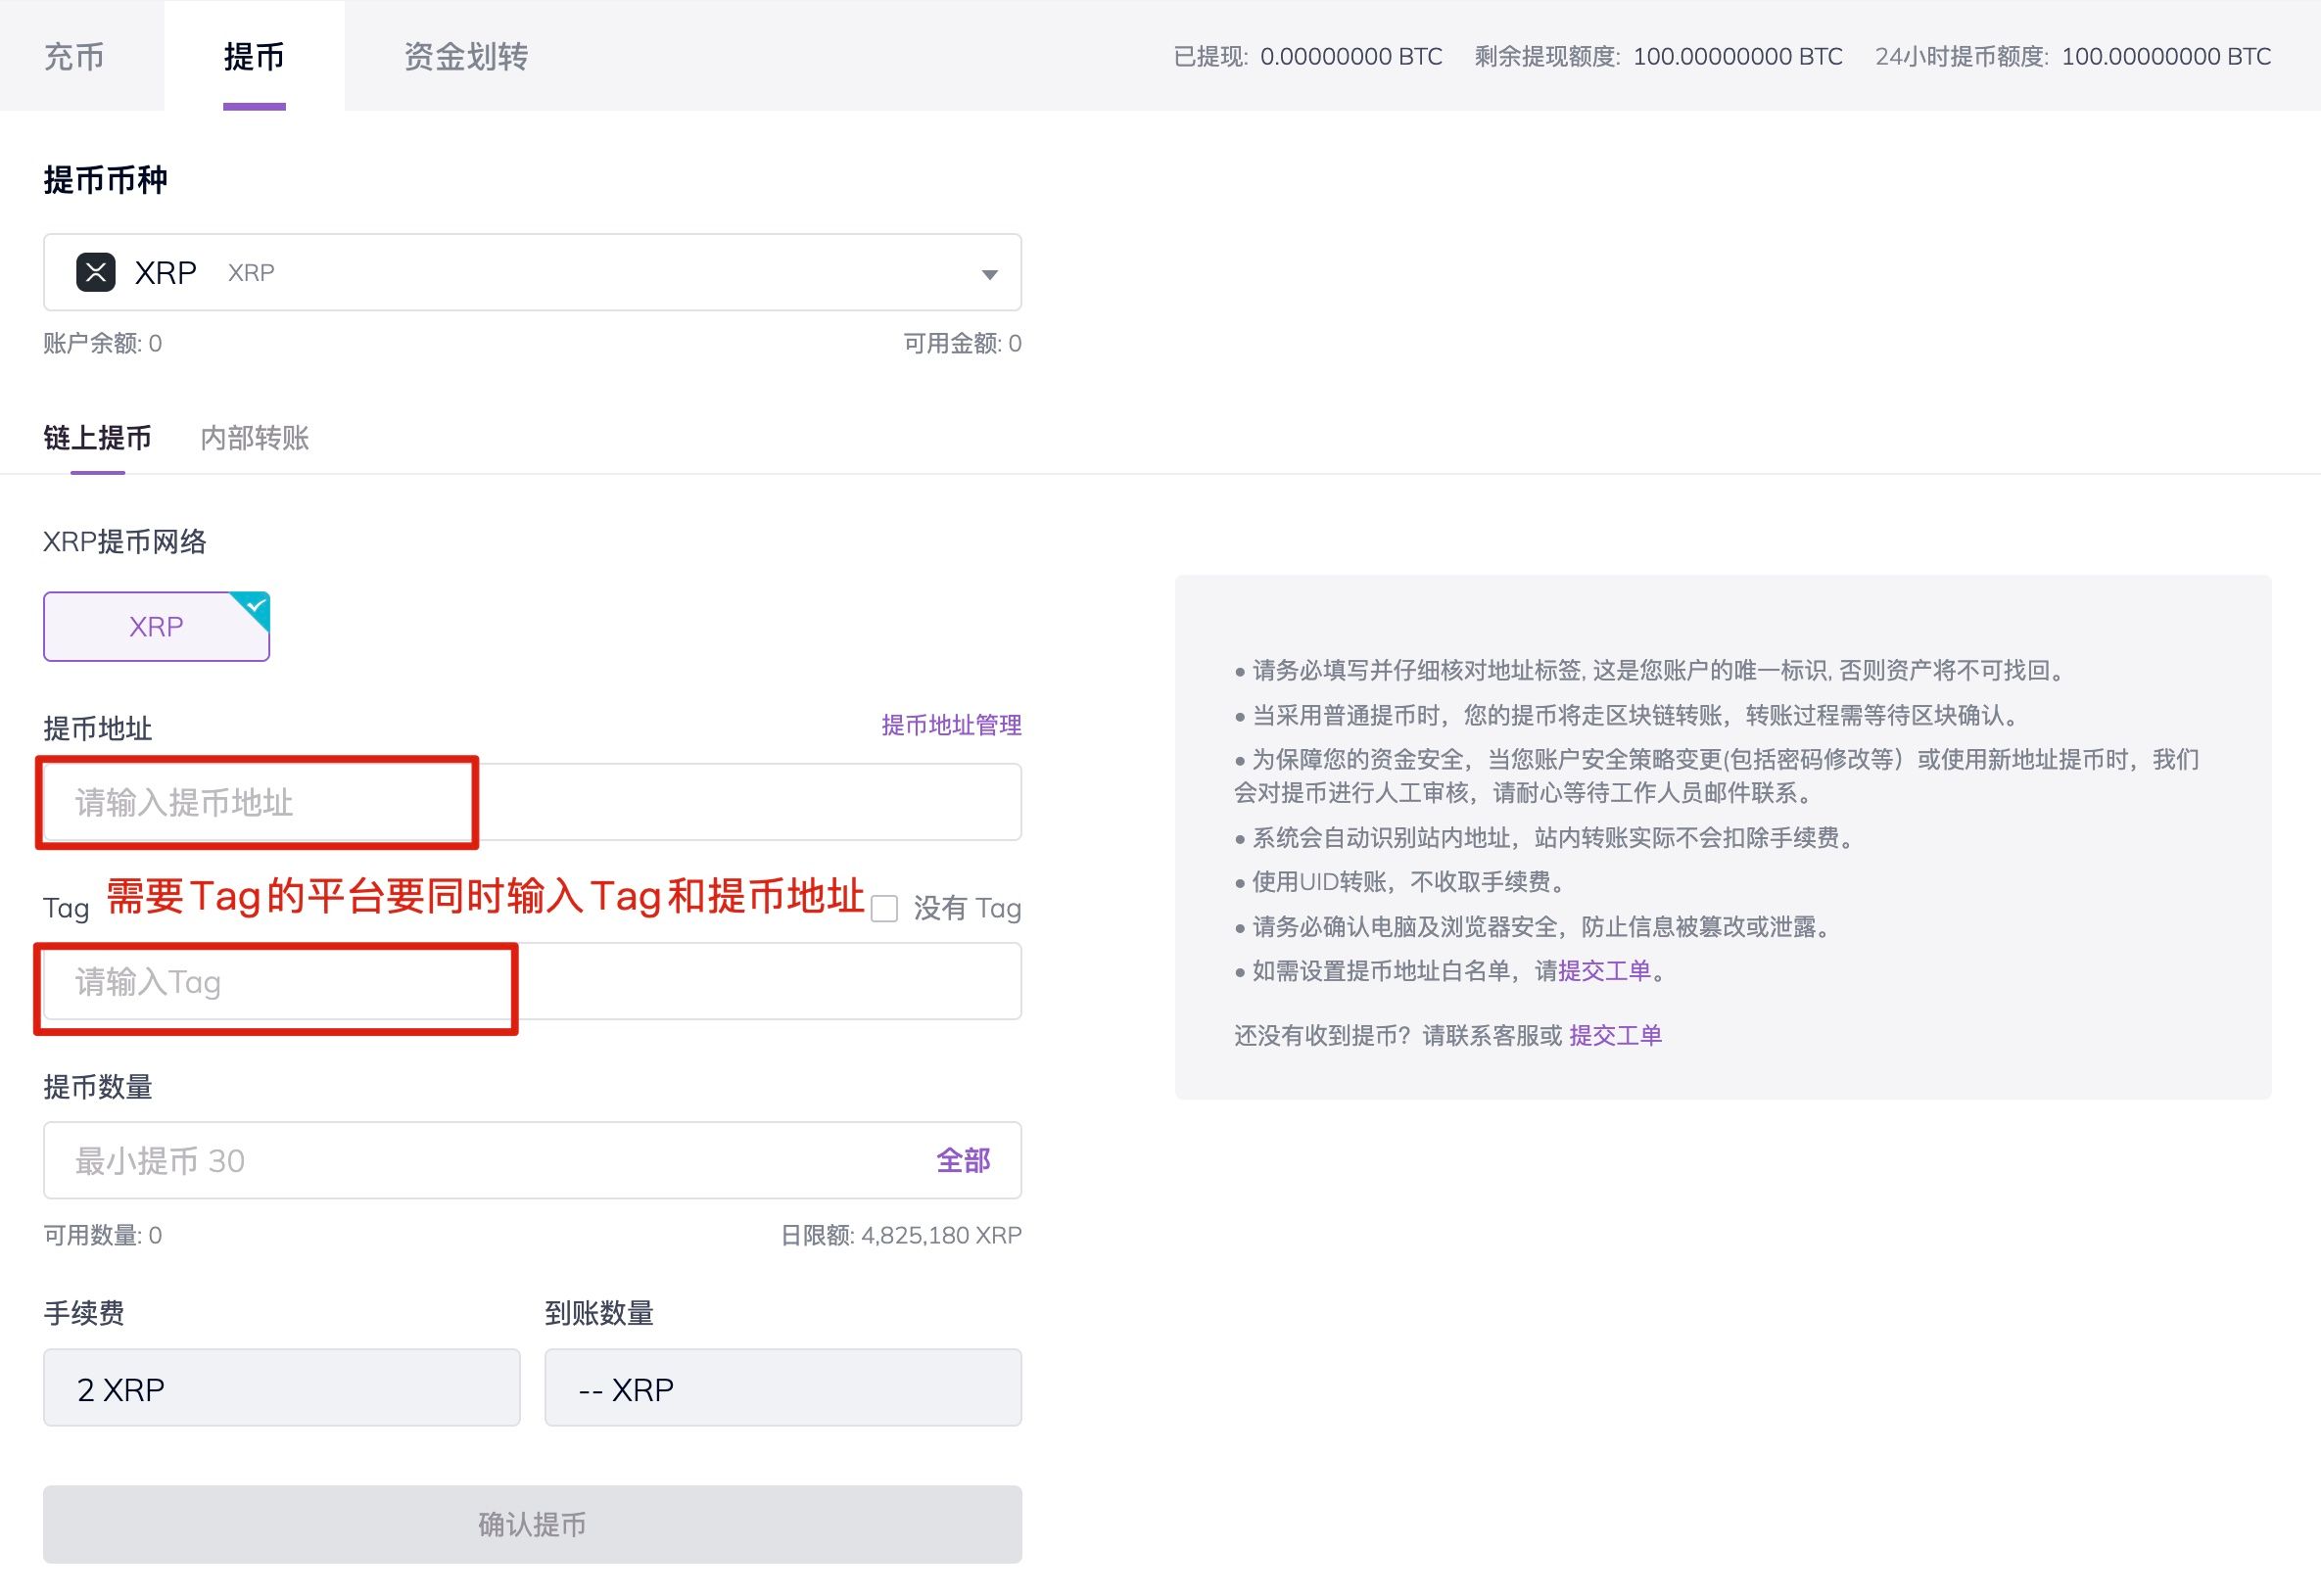Click 全部 to withdraw all

(962, 1160)
